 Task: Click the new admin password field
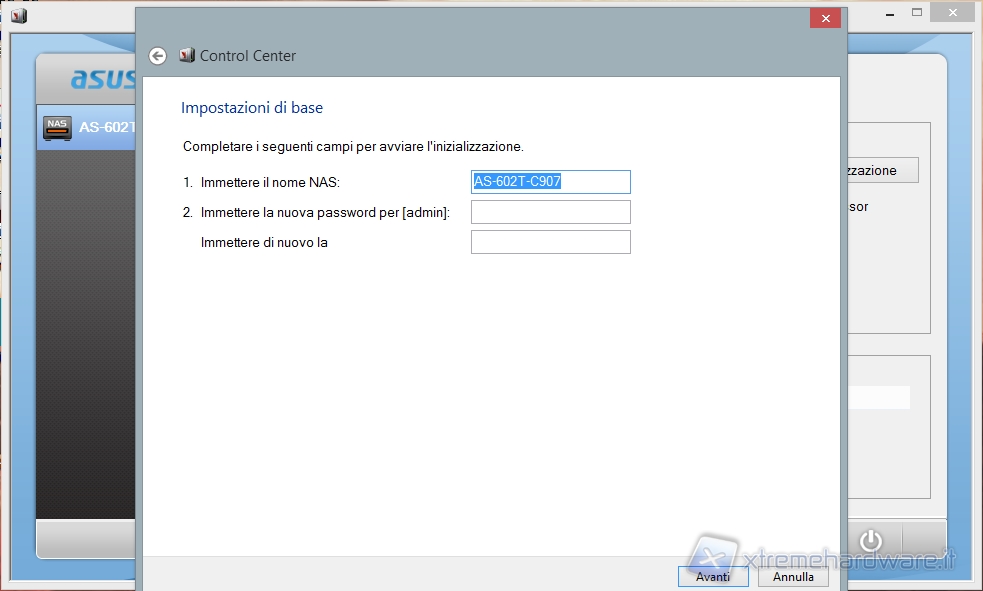click(550, 212)
